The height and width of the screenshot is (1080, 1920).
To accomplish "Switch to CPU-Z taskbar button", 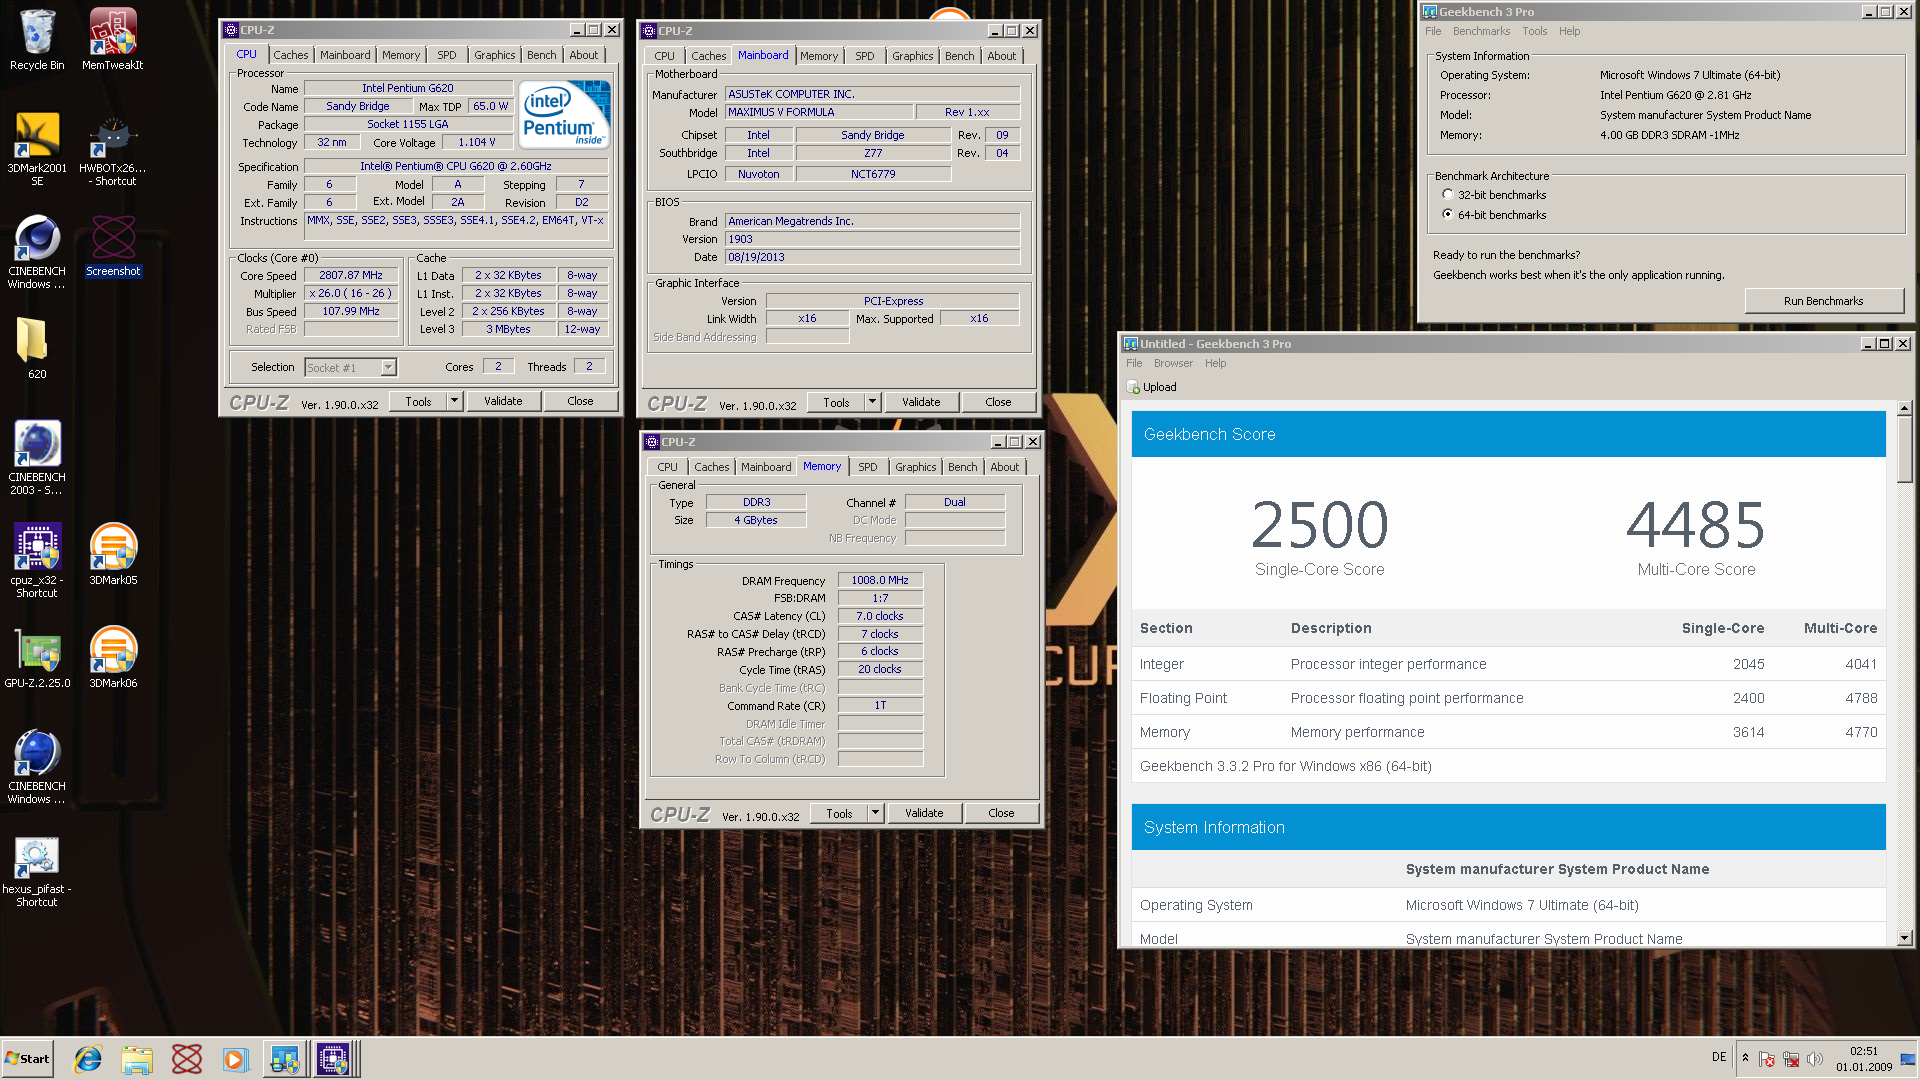I will [334, 1059].
